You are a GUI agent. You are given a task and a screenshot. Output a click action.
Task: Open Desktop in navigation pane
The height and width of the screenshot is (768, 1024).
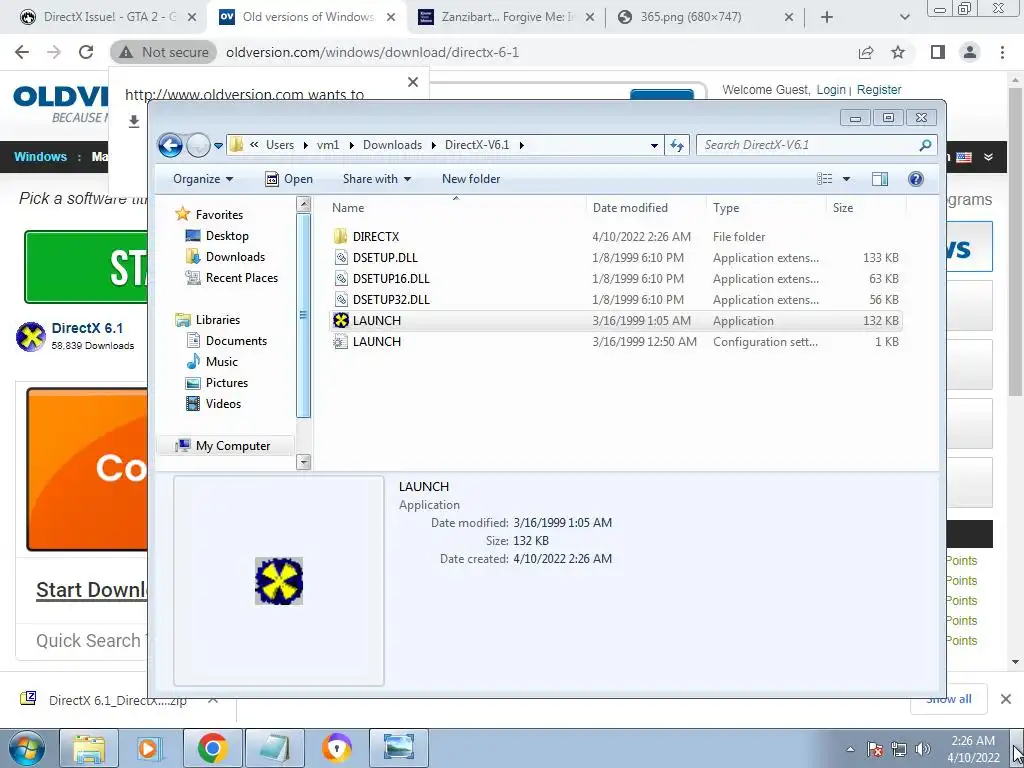227,236
